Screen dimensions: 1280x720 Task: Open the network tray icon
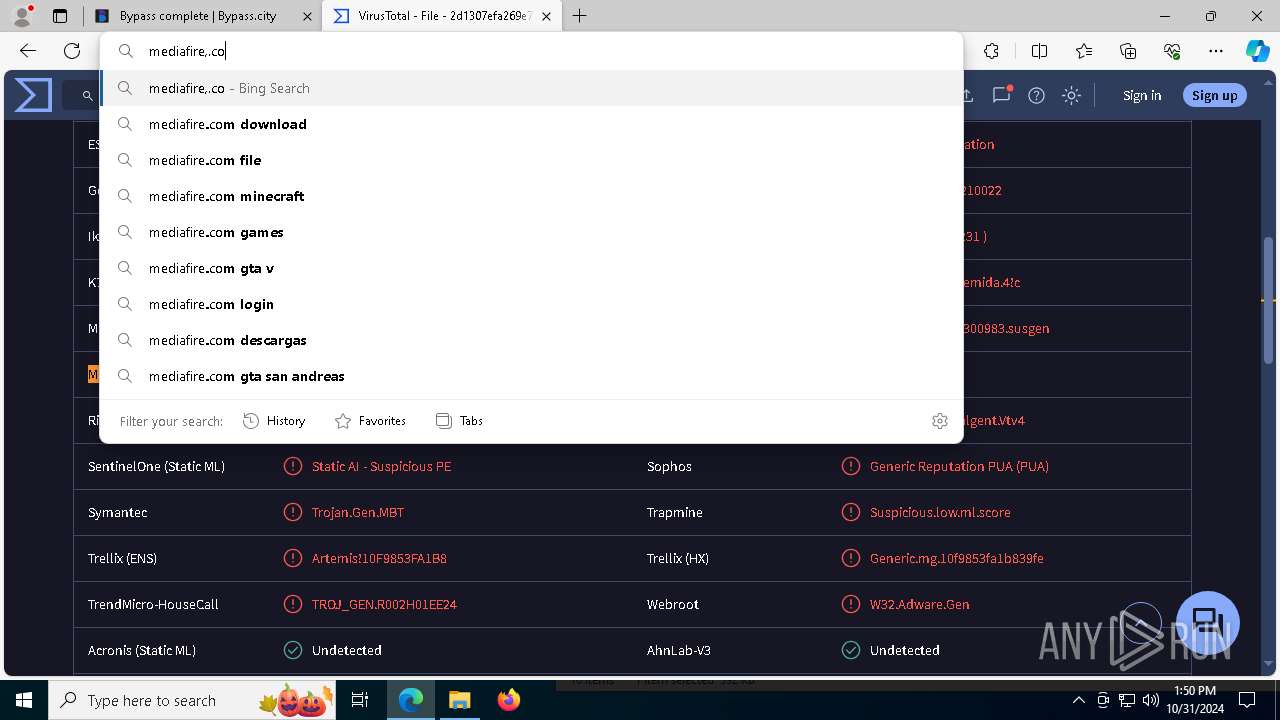[1127, 700]
